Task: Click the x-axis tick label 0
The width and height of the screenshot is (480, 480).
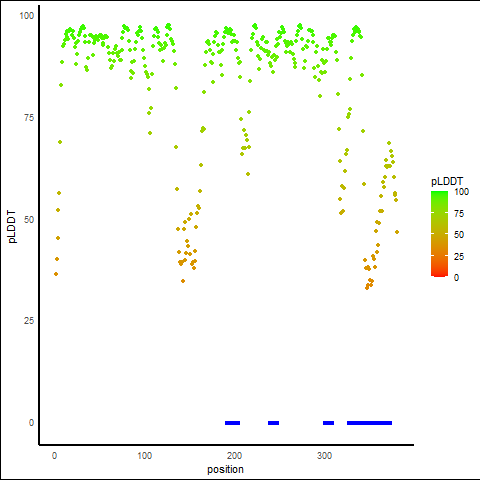Action: coord(54,455)
